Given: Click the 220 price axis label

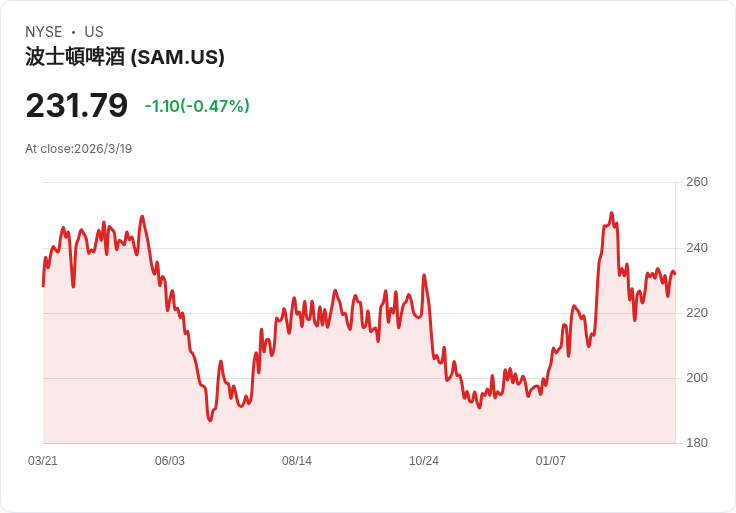Looking at the screenshot, I should 697,313.
